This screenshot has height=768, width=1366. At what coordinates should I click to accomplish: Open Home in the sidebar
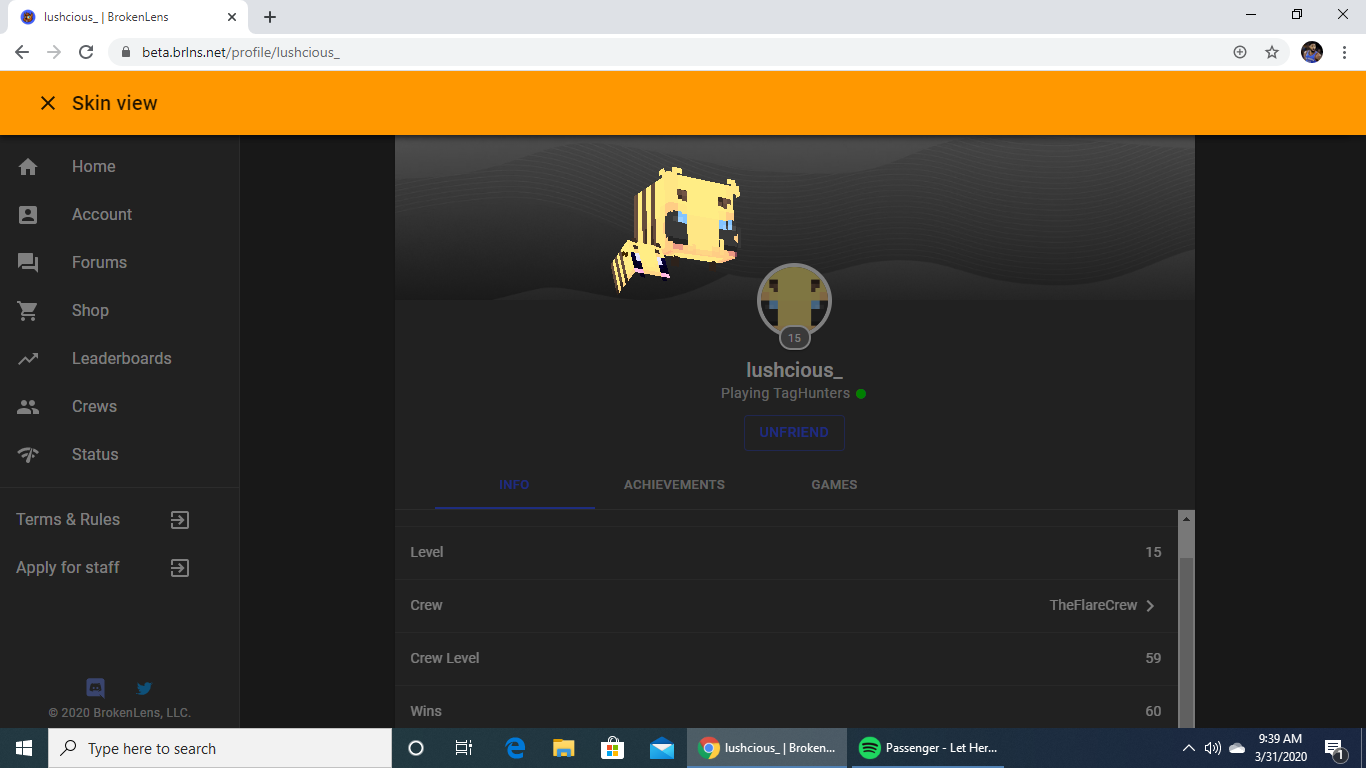(119, 167)
